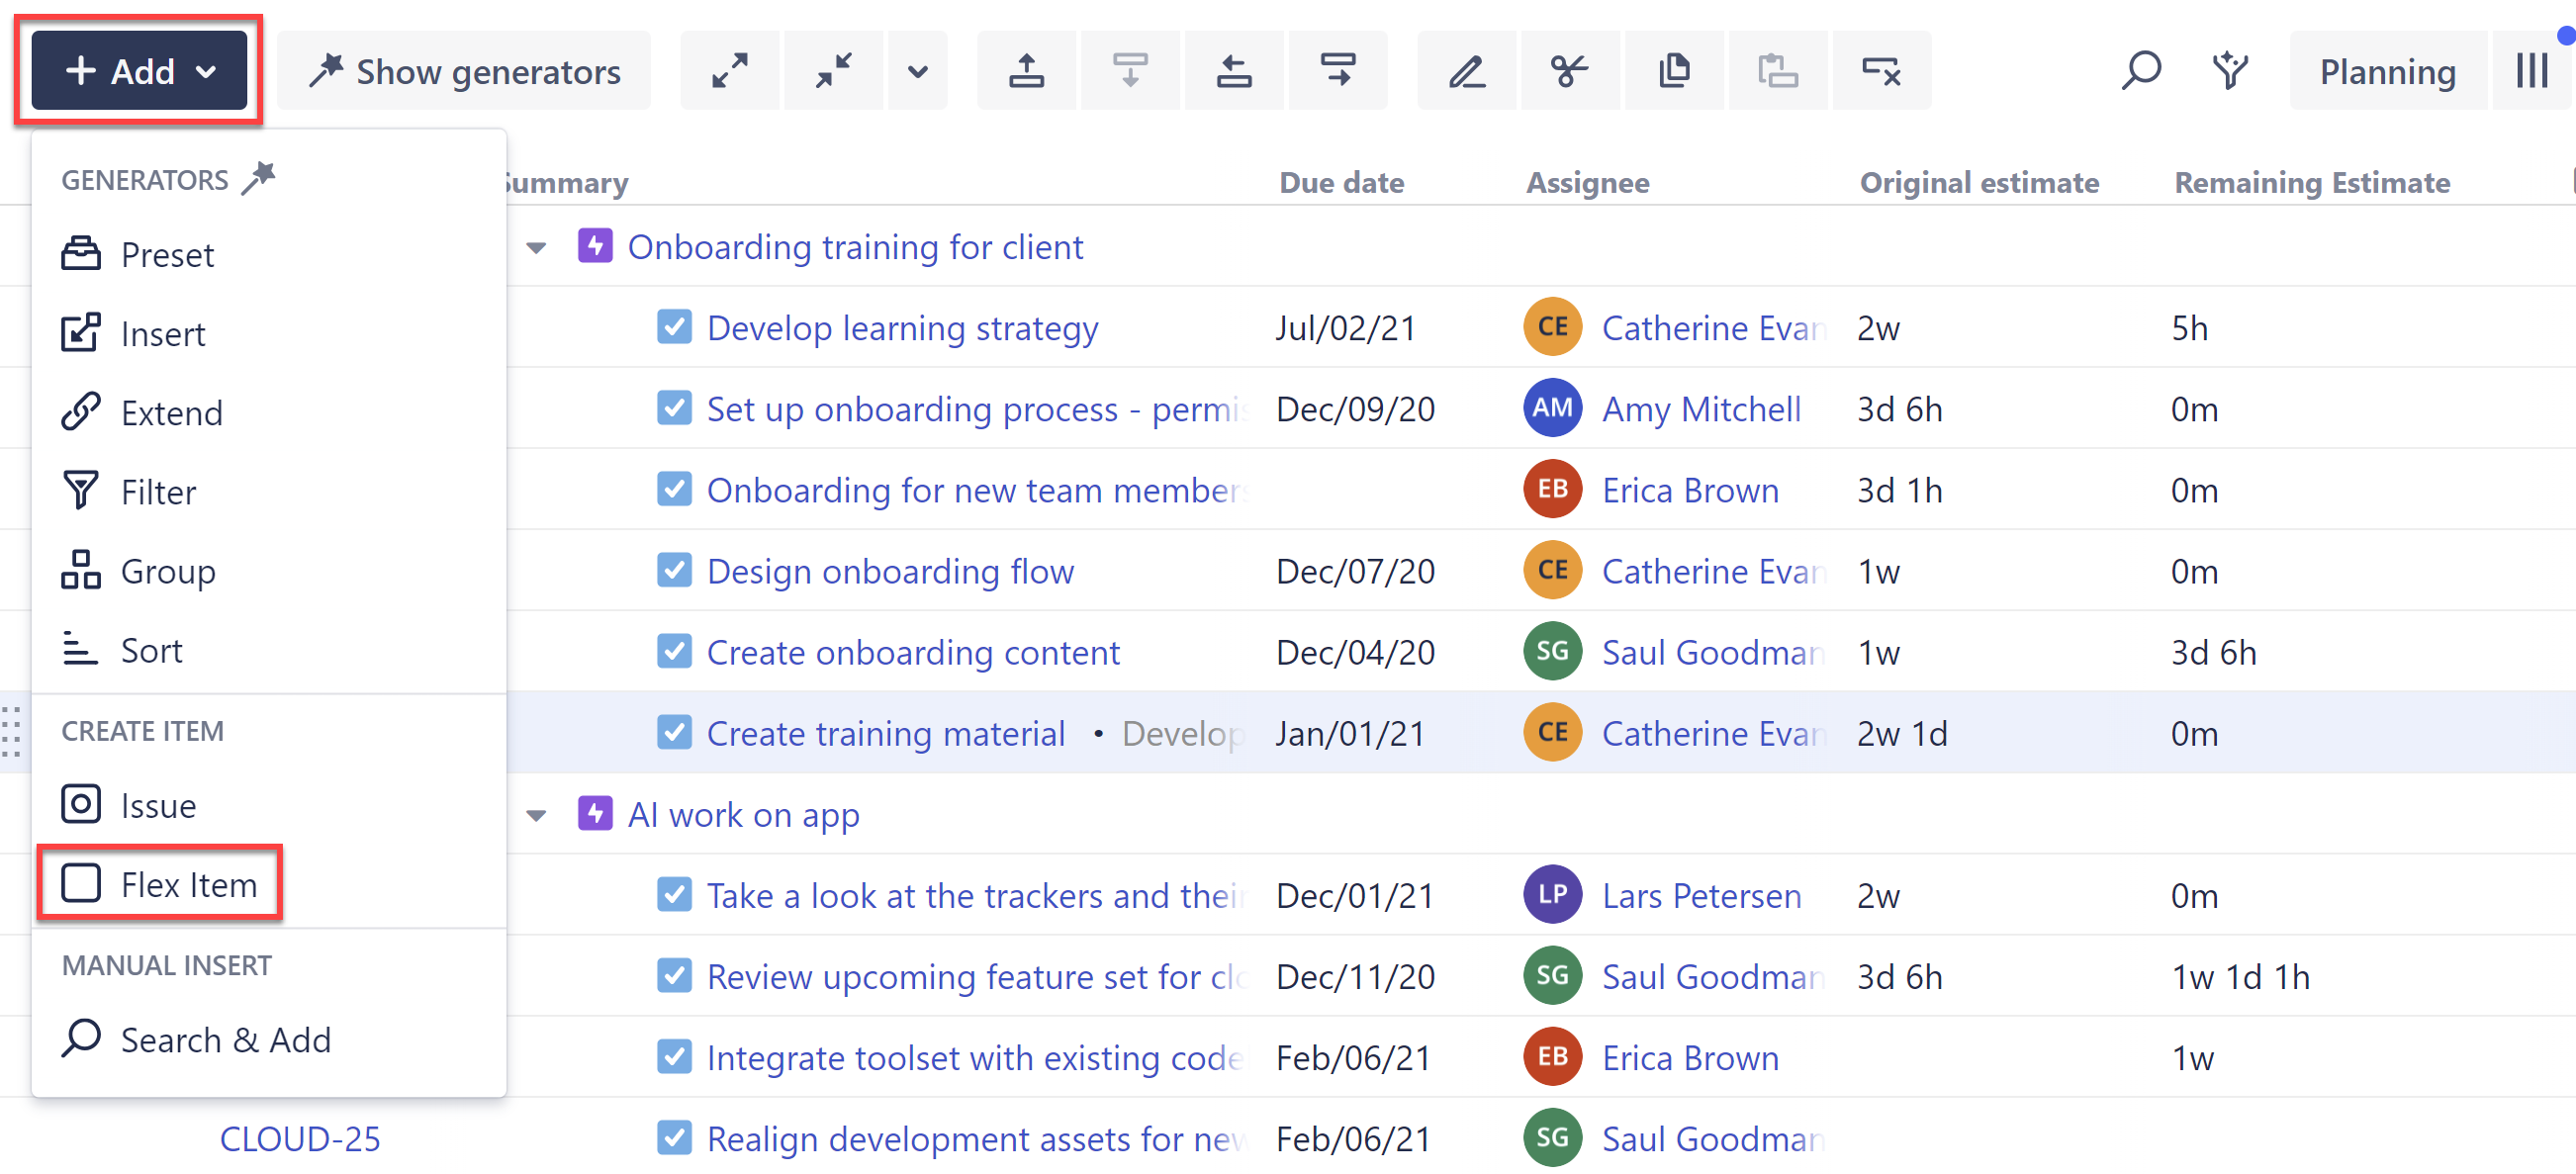Image resolution: width=2576 pixels, height=1174 pixels.
Task: Click the remove item icon
Action: point(1880,71)
